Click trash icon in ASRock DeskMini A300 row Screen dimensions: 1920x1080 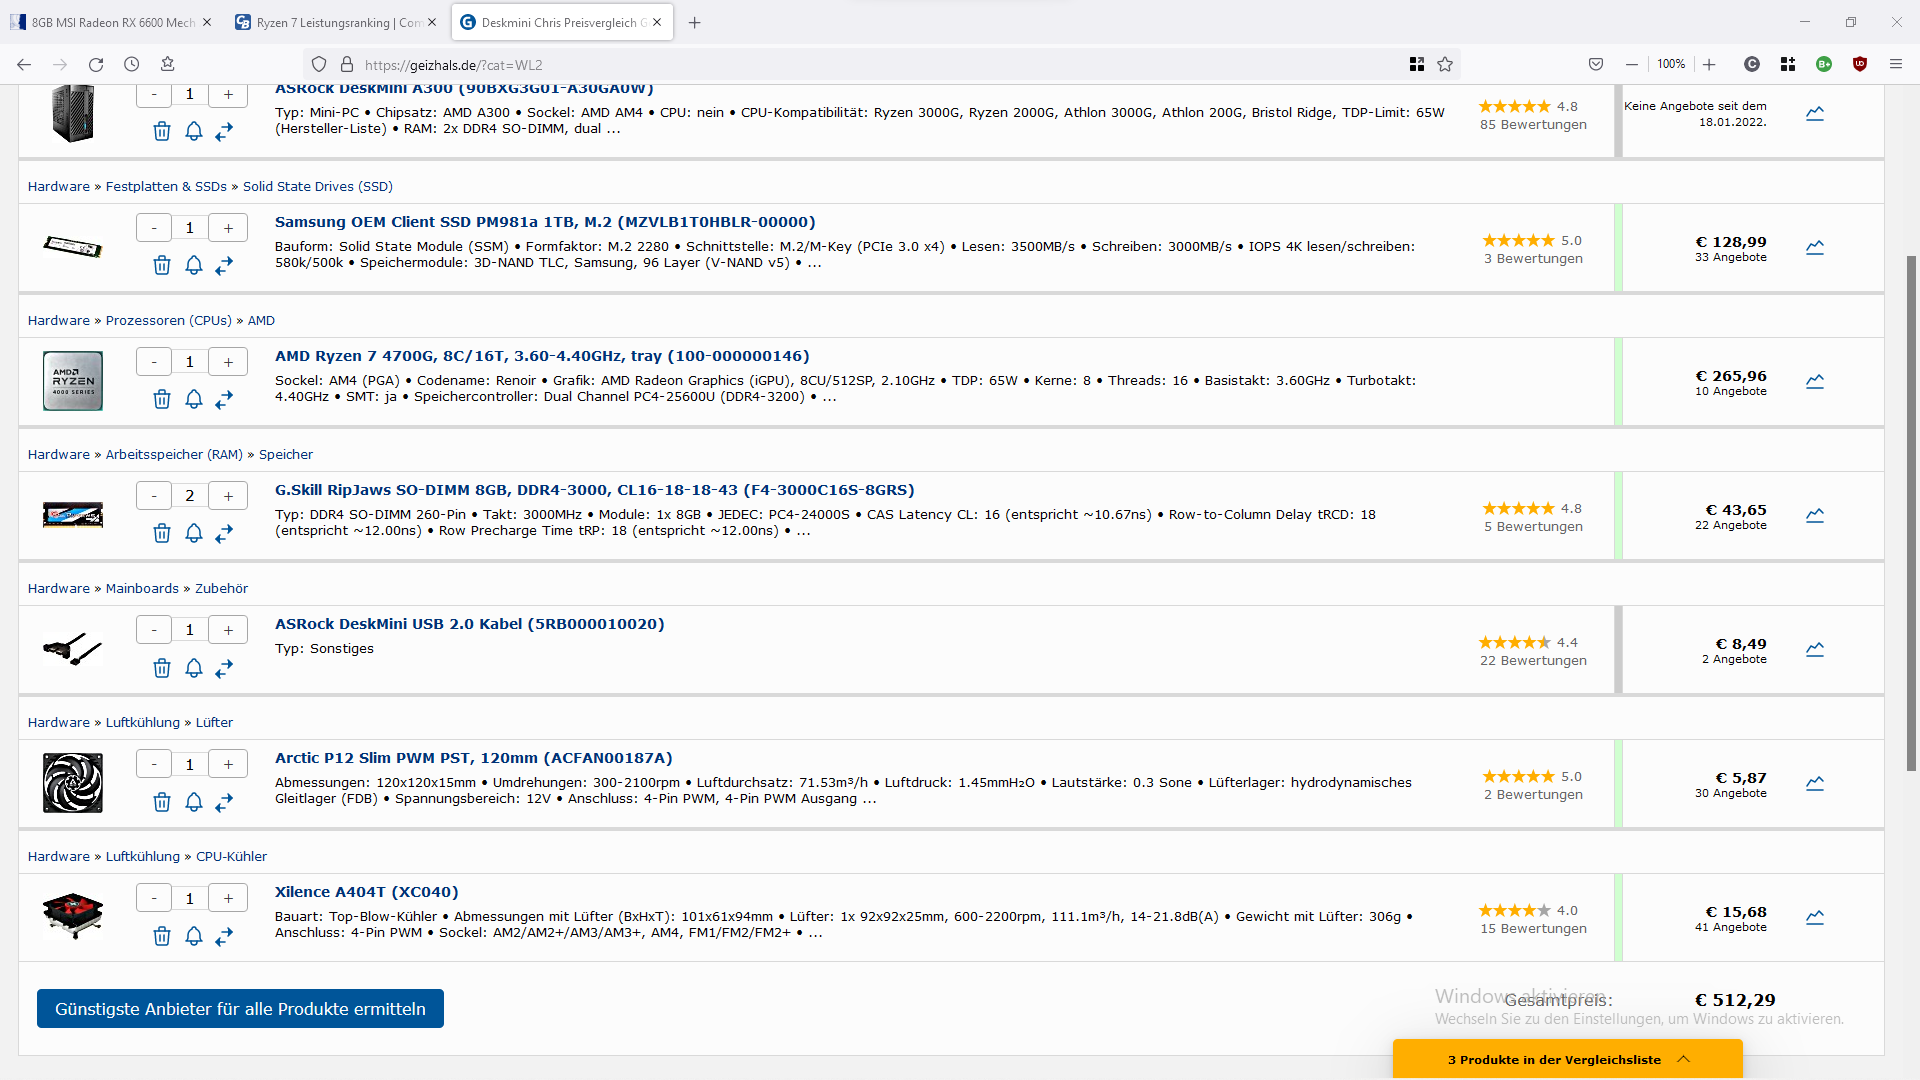point(162,131)
